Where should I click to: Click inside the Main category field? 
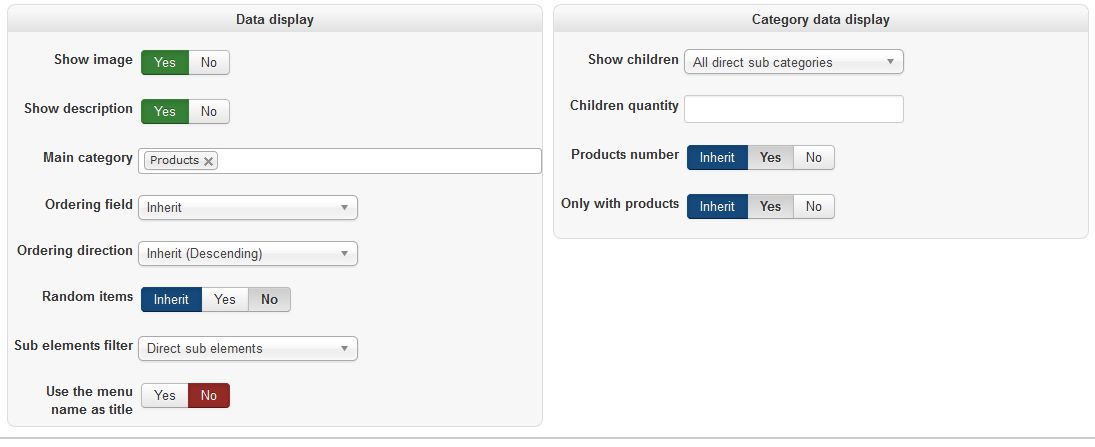click(380, 161)
